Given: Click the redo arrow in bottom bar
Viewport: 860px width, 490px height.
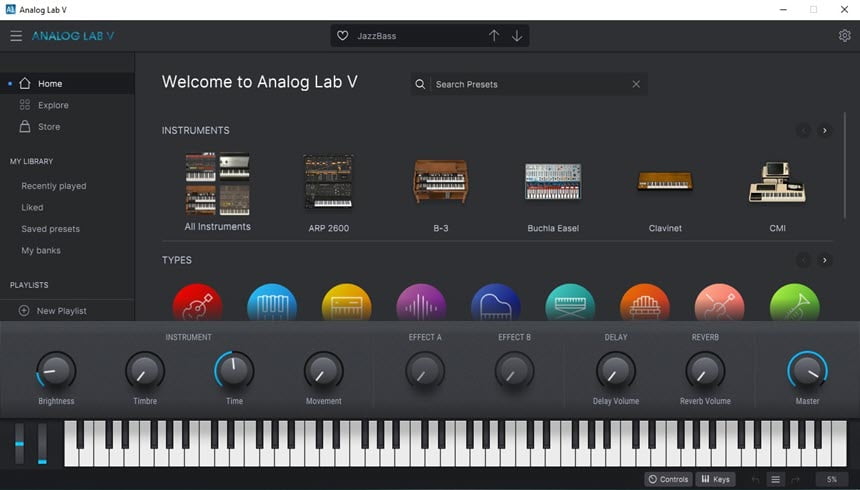Looking at the screenshot, I should (795, 480).
